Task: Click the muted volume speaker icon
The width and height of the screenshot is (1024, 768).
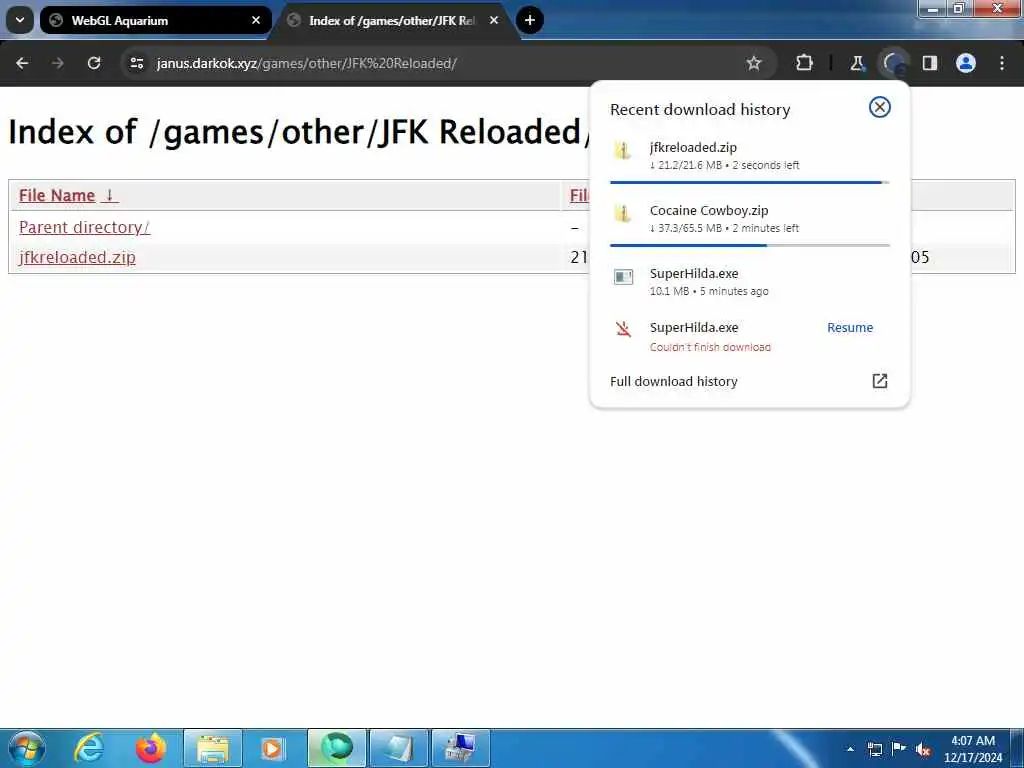Action: click(x=923, y=750)
